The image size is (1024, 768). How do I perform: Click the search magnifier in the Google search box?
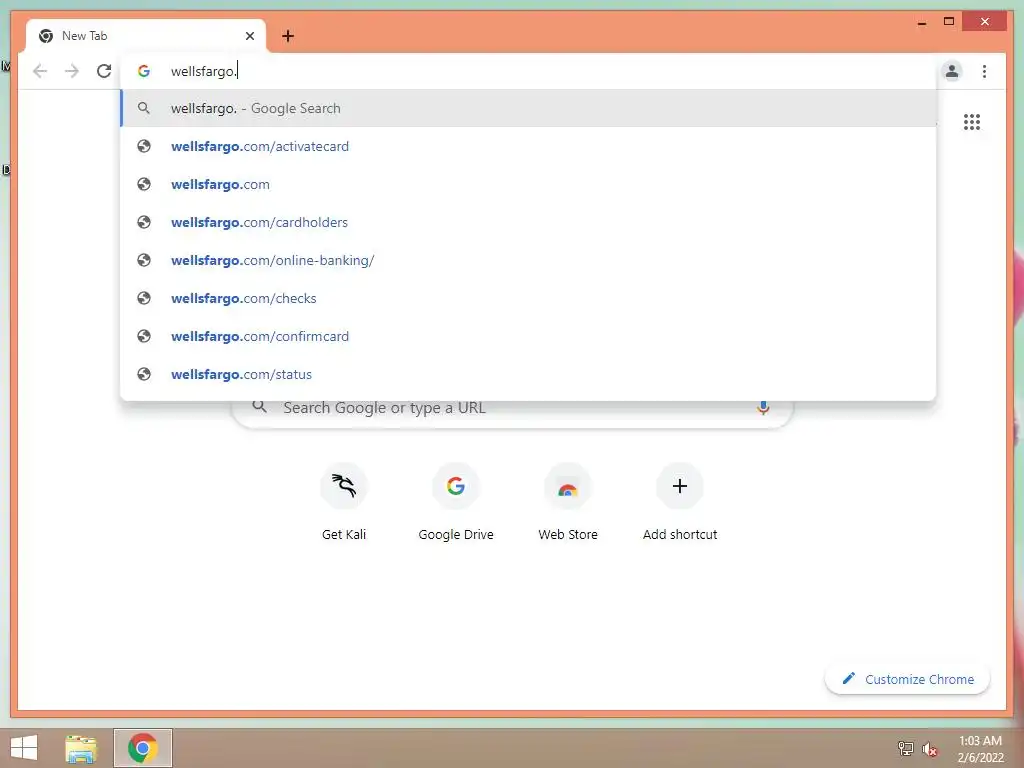click(259, 407)
